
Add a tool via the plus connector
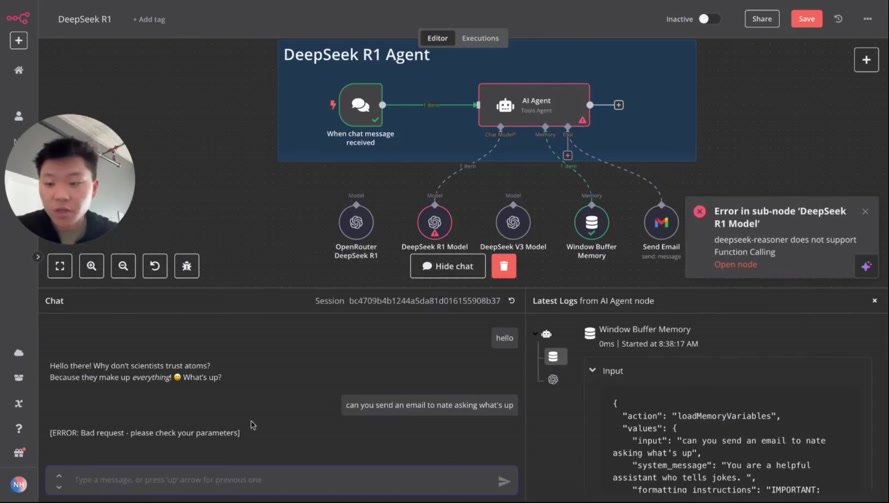[568, 155]
